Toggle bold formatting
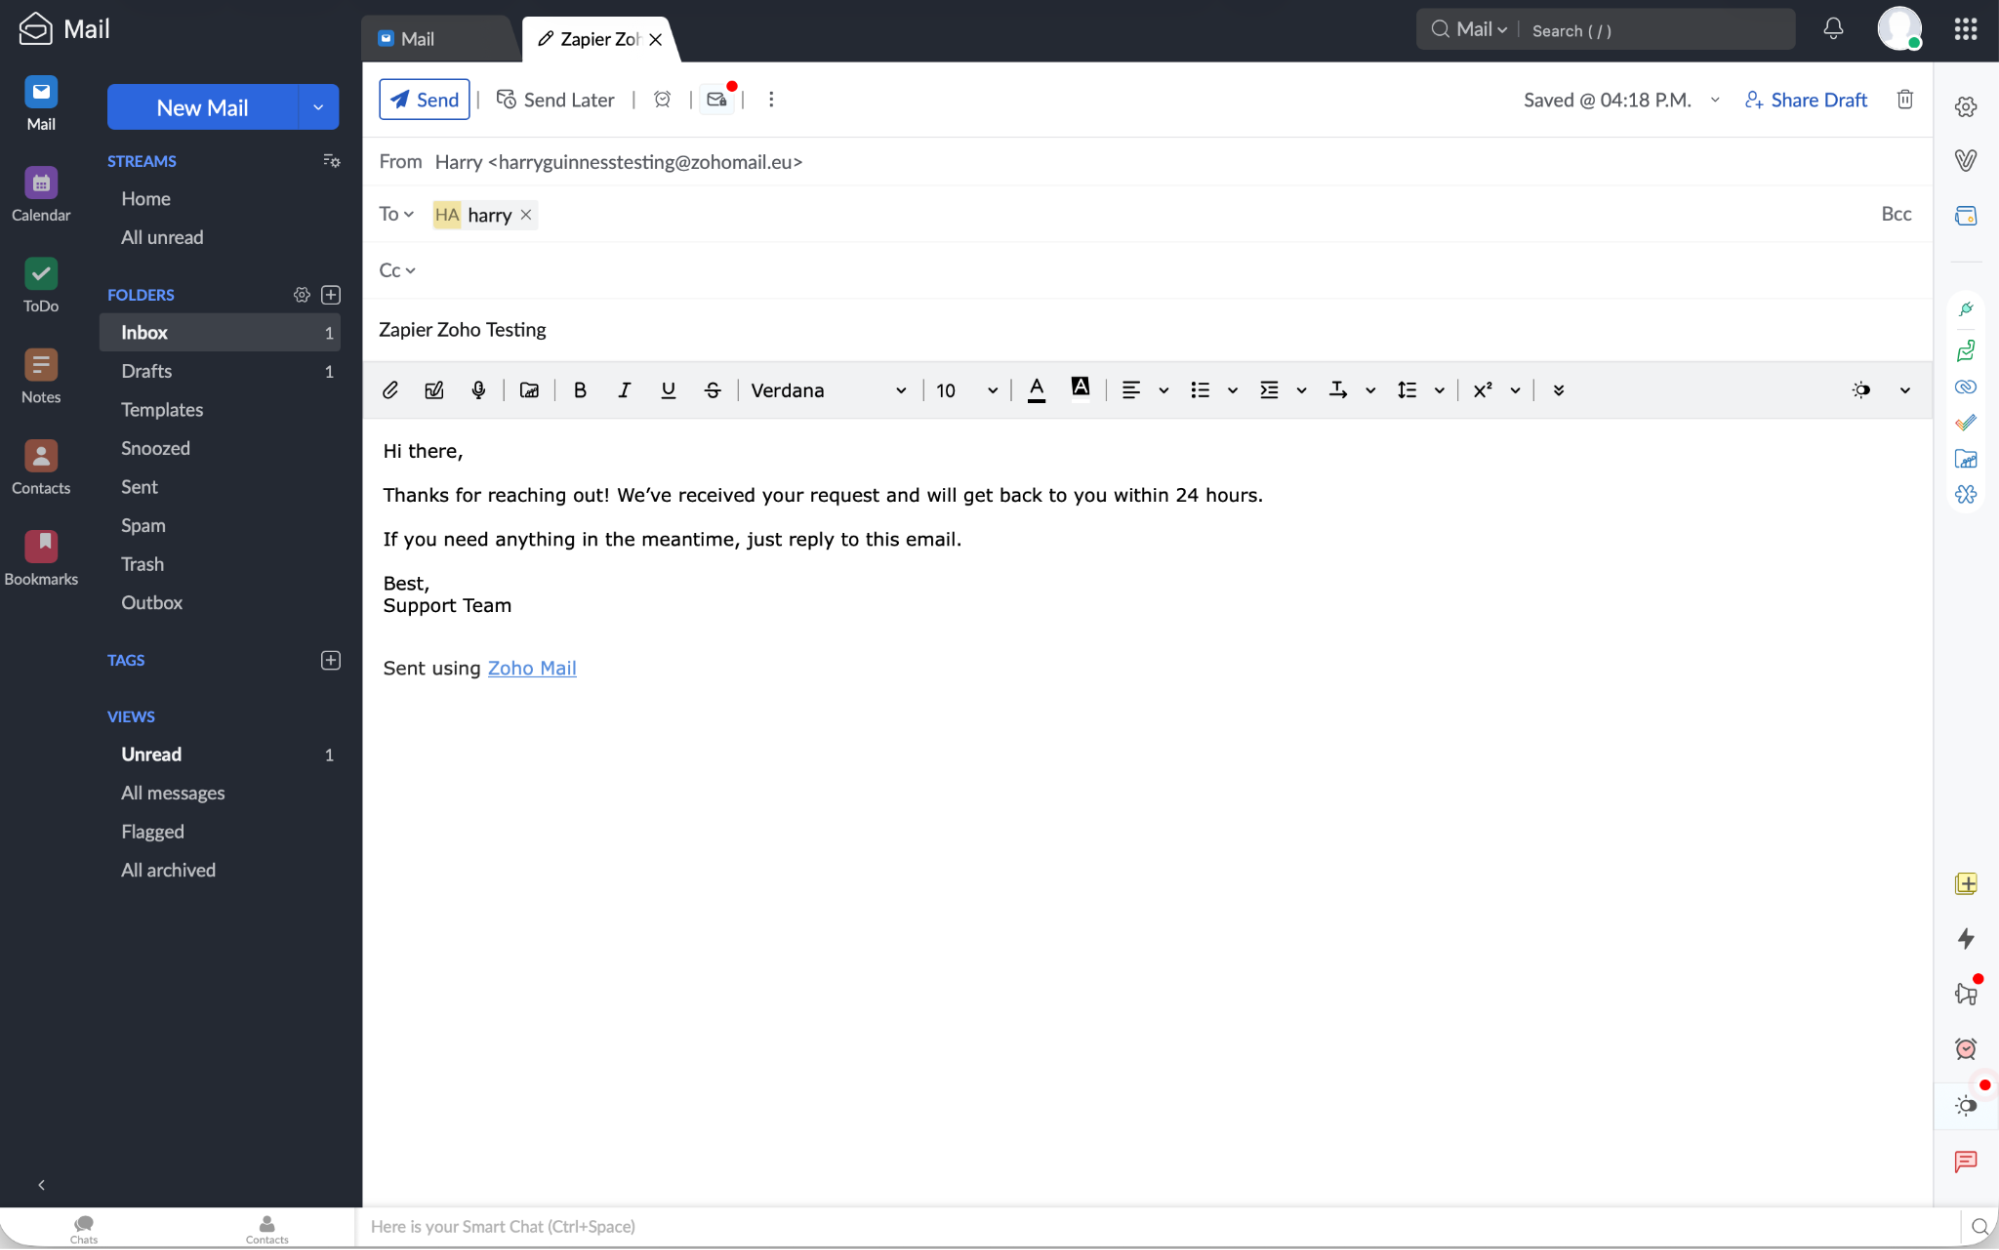 coord(580,390)
